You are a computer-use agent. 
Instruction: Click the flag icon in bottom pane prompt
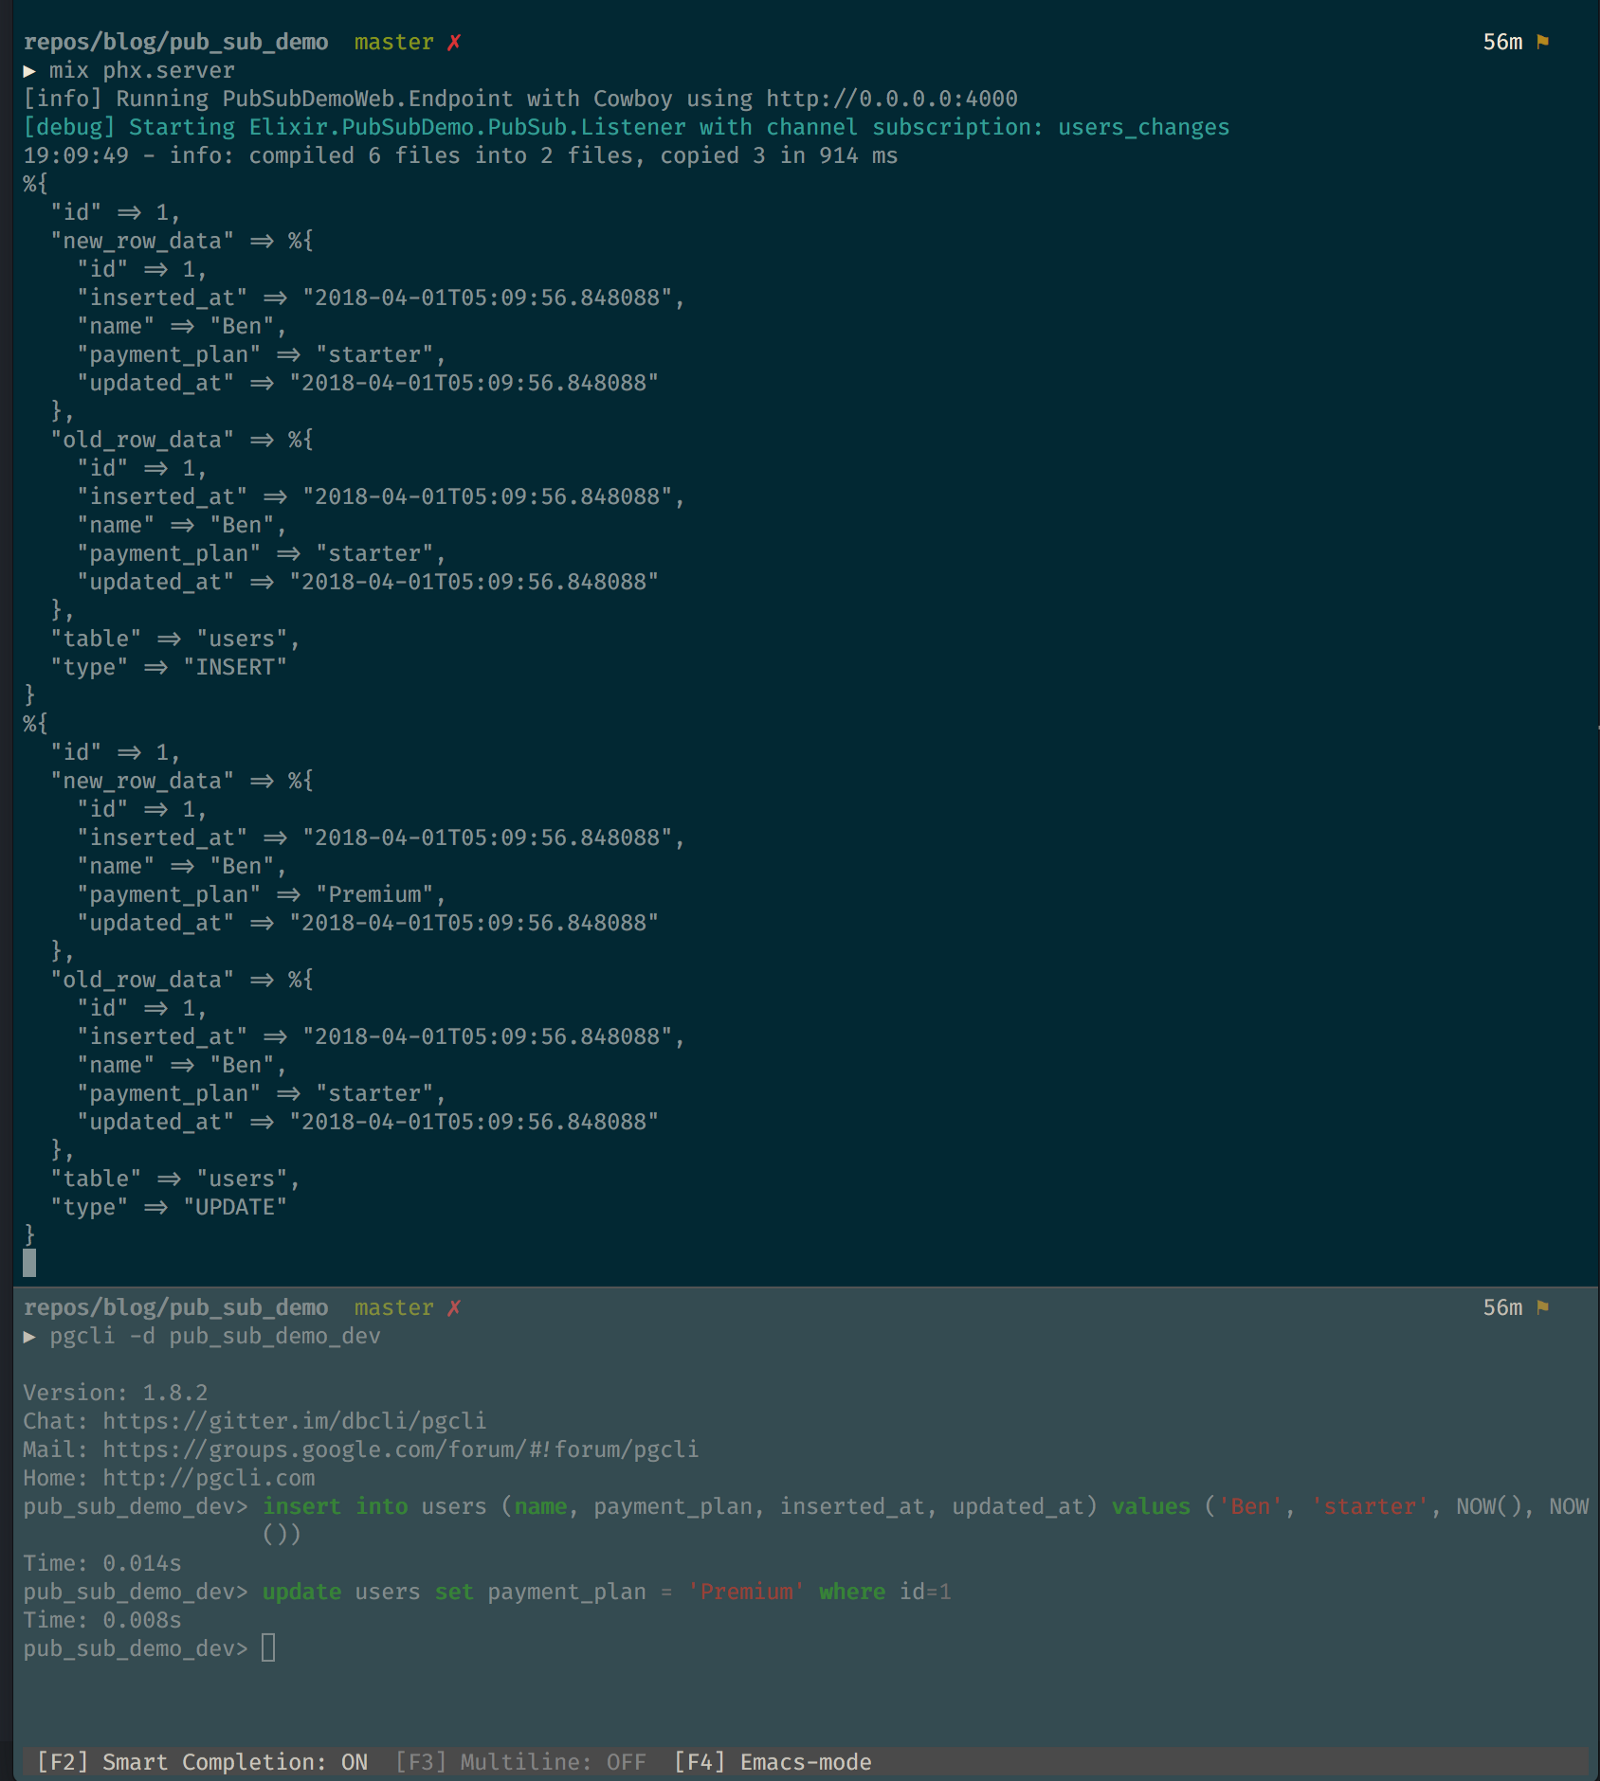[1543, 1307]
